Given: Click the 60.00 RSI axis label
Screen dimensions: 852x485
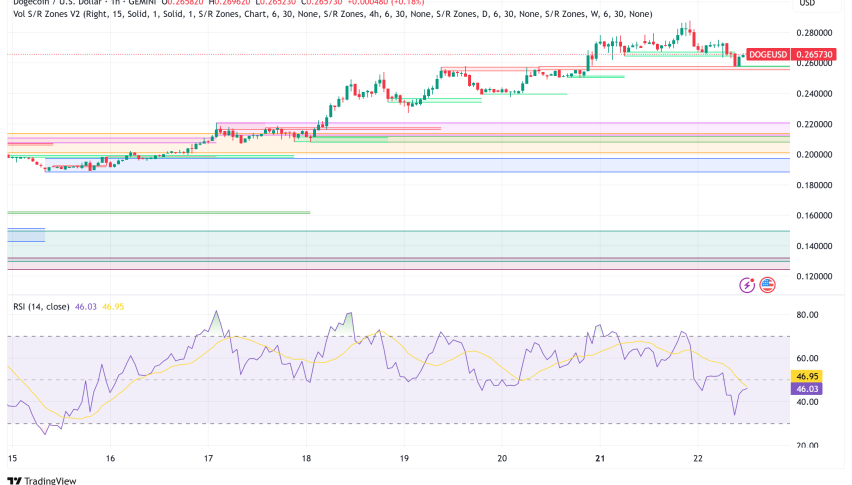Looking at the screenshot, I should [x=807, y=358].
